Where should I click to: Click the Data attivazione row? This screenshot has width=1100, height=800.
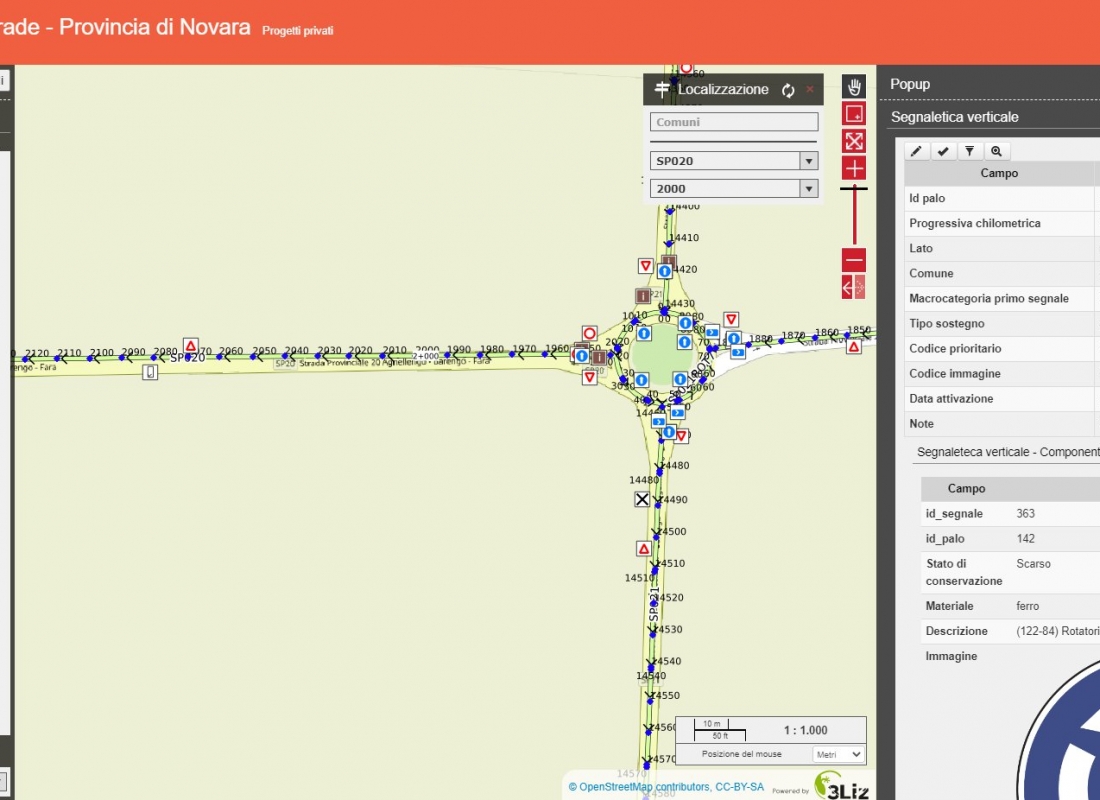1002,399
